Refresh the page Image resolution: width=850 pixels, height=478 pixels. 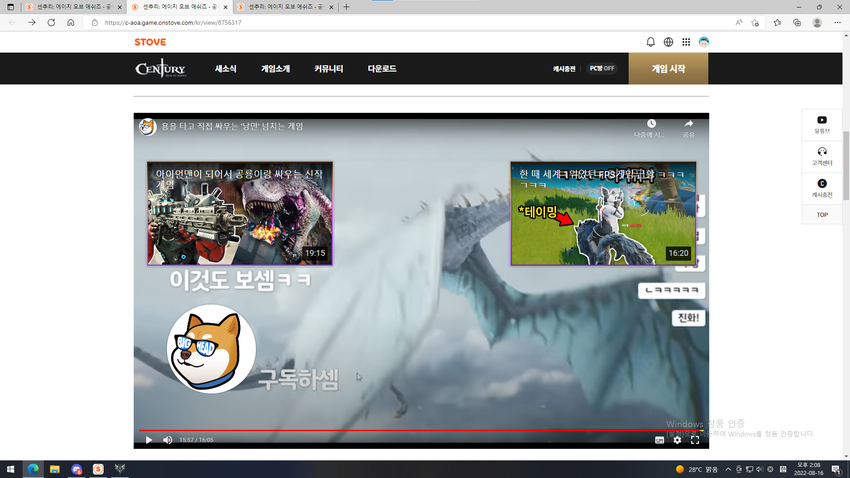coord(51,23)
